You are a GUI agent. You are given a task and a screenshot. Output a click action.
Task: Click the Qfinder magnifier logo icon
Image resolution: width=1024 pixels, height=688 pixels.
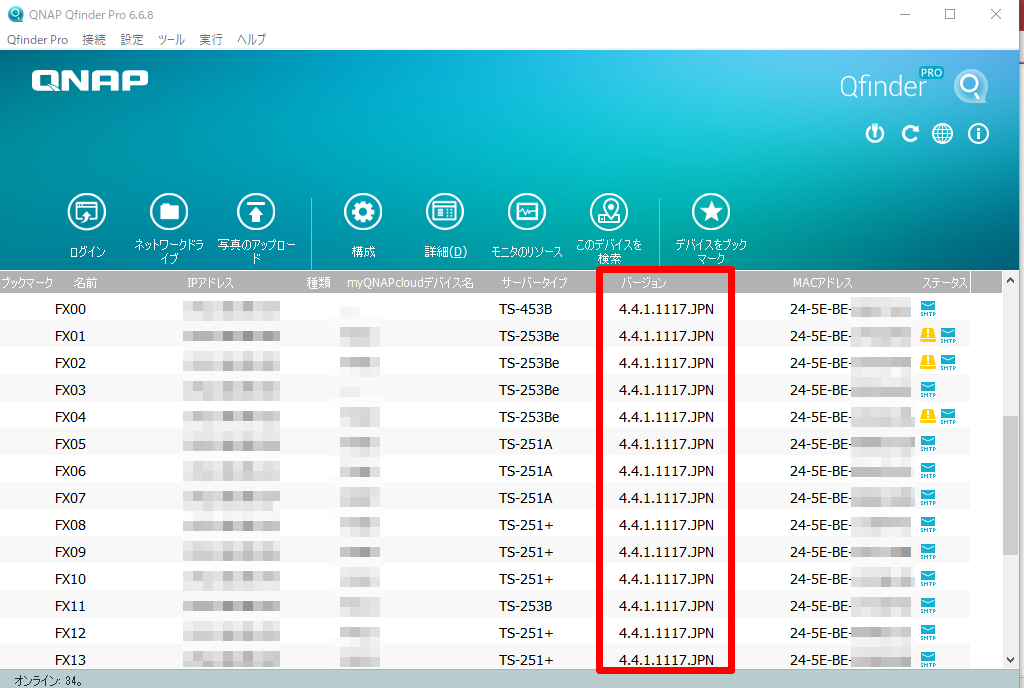coord(970,86)
